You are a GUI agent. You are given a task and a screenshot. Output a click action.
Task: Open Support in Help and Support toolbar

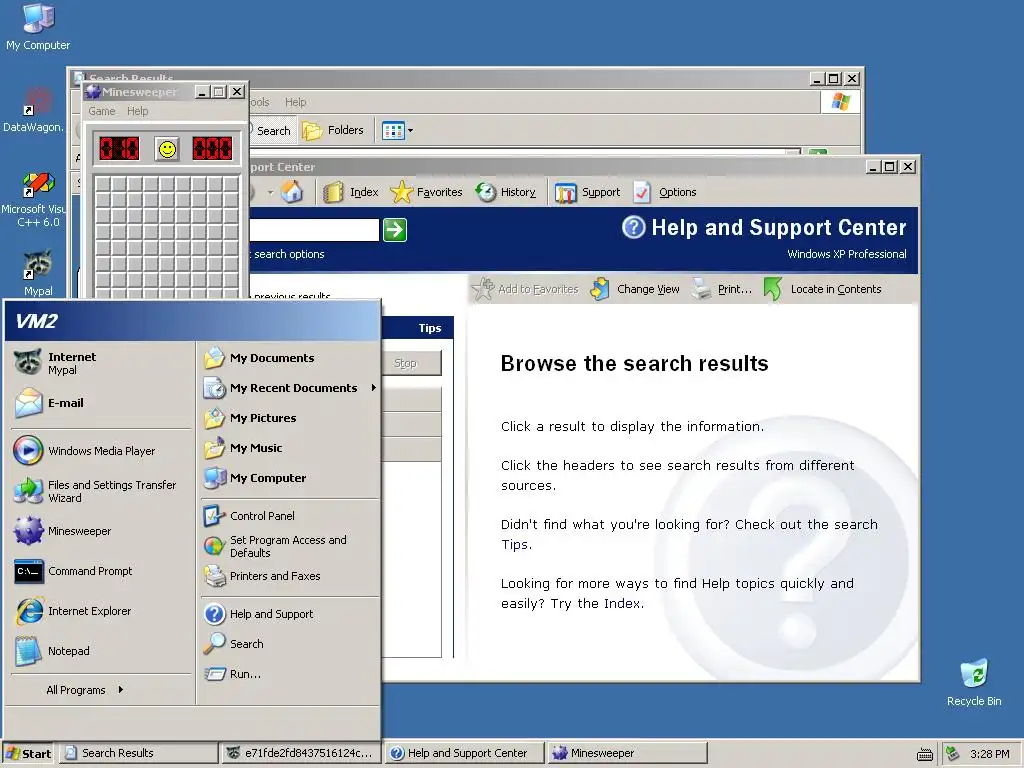point(587,192)
